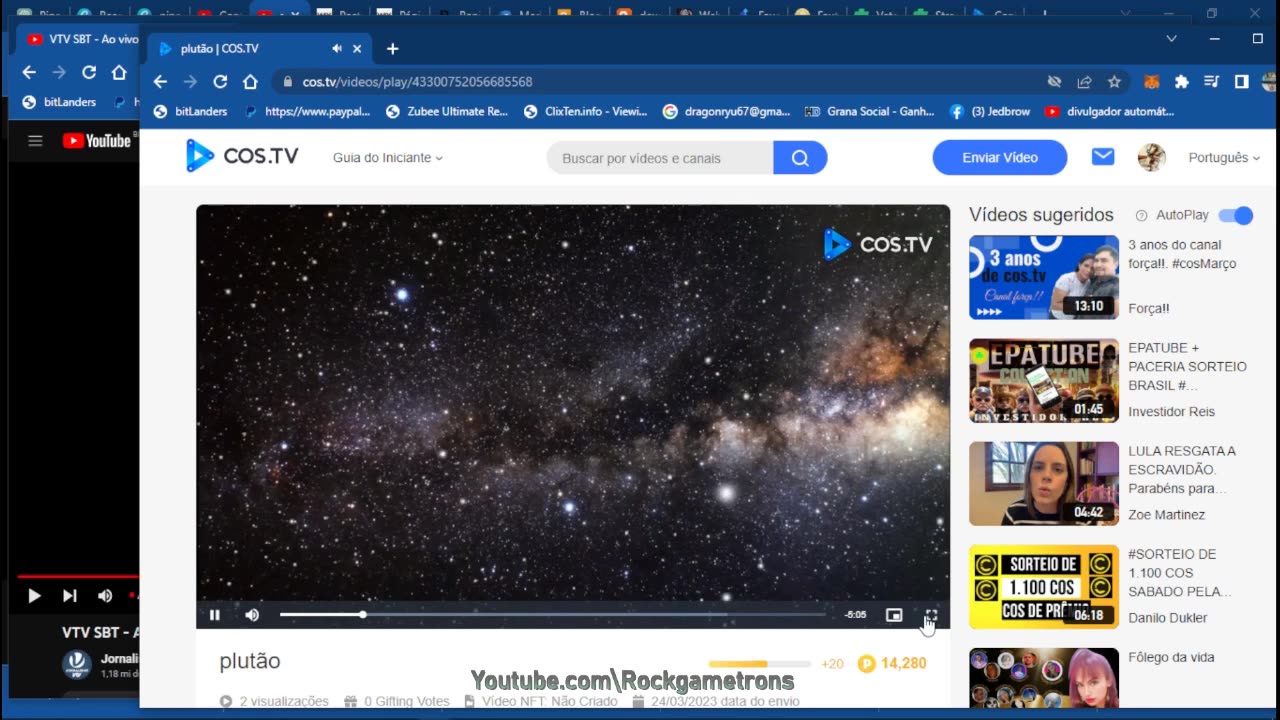Open SORTEIO DE 1.100 COS thumbnail
Image resolution: width=1280 pixels, height=720 pixels.
pyautogui.click(x=1044, y=586)
